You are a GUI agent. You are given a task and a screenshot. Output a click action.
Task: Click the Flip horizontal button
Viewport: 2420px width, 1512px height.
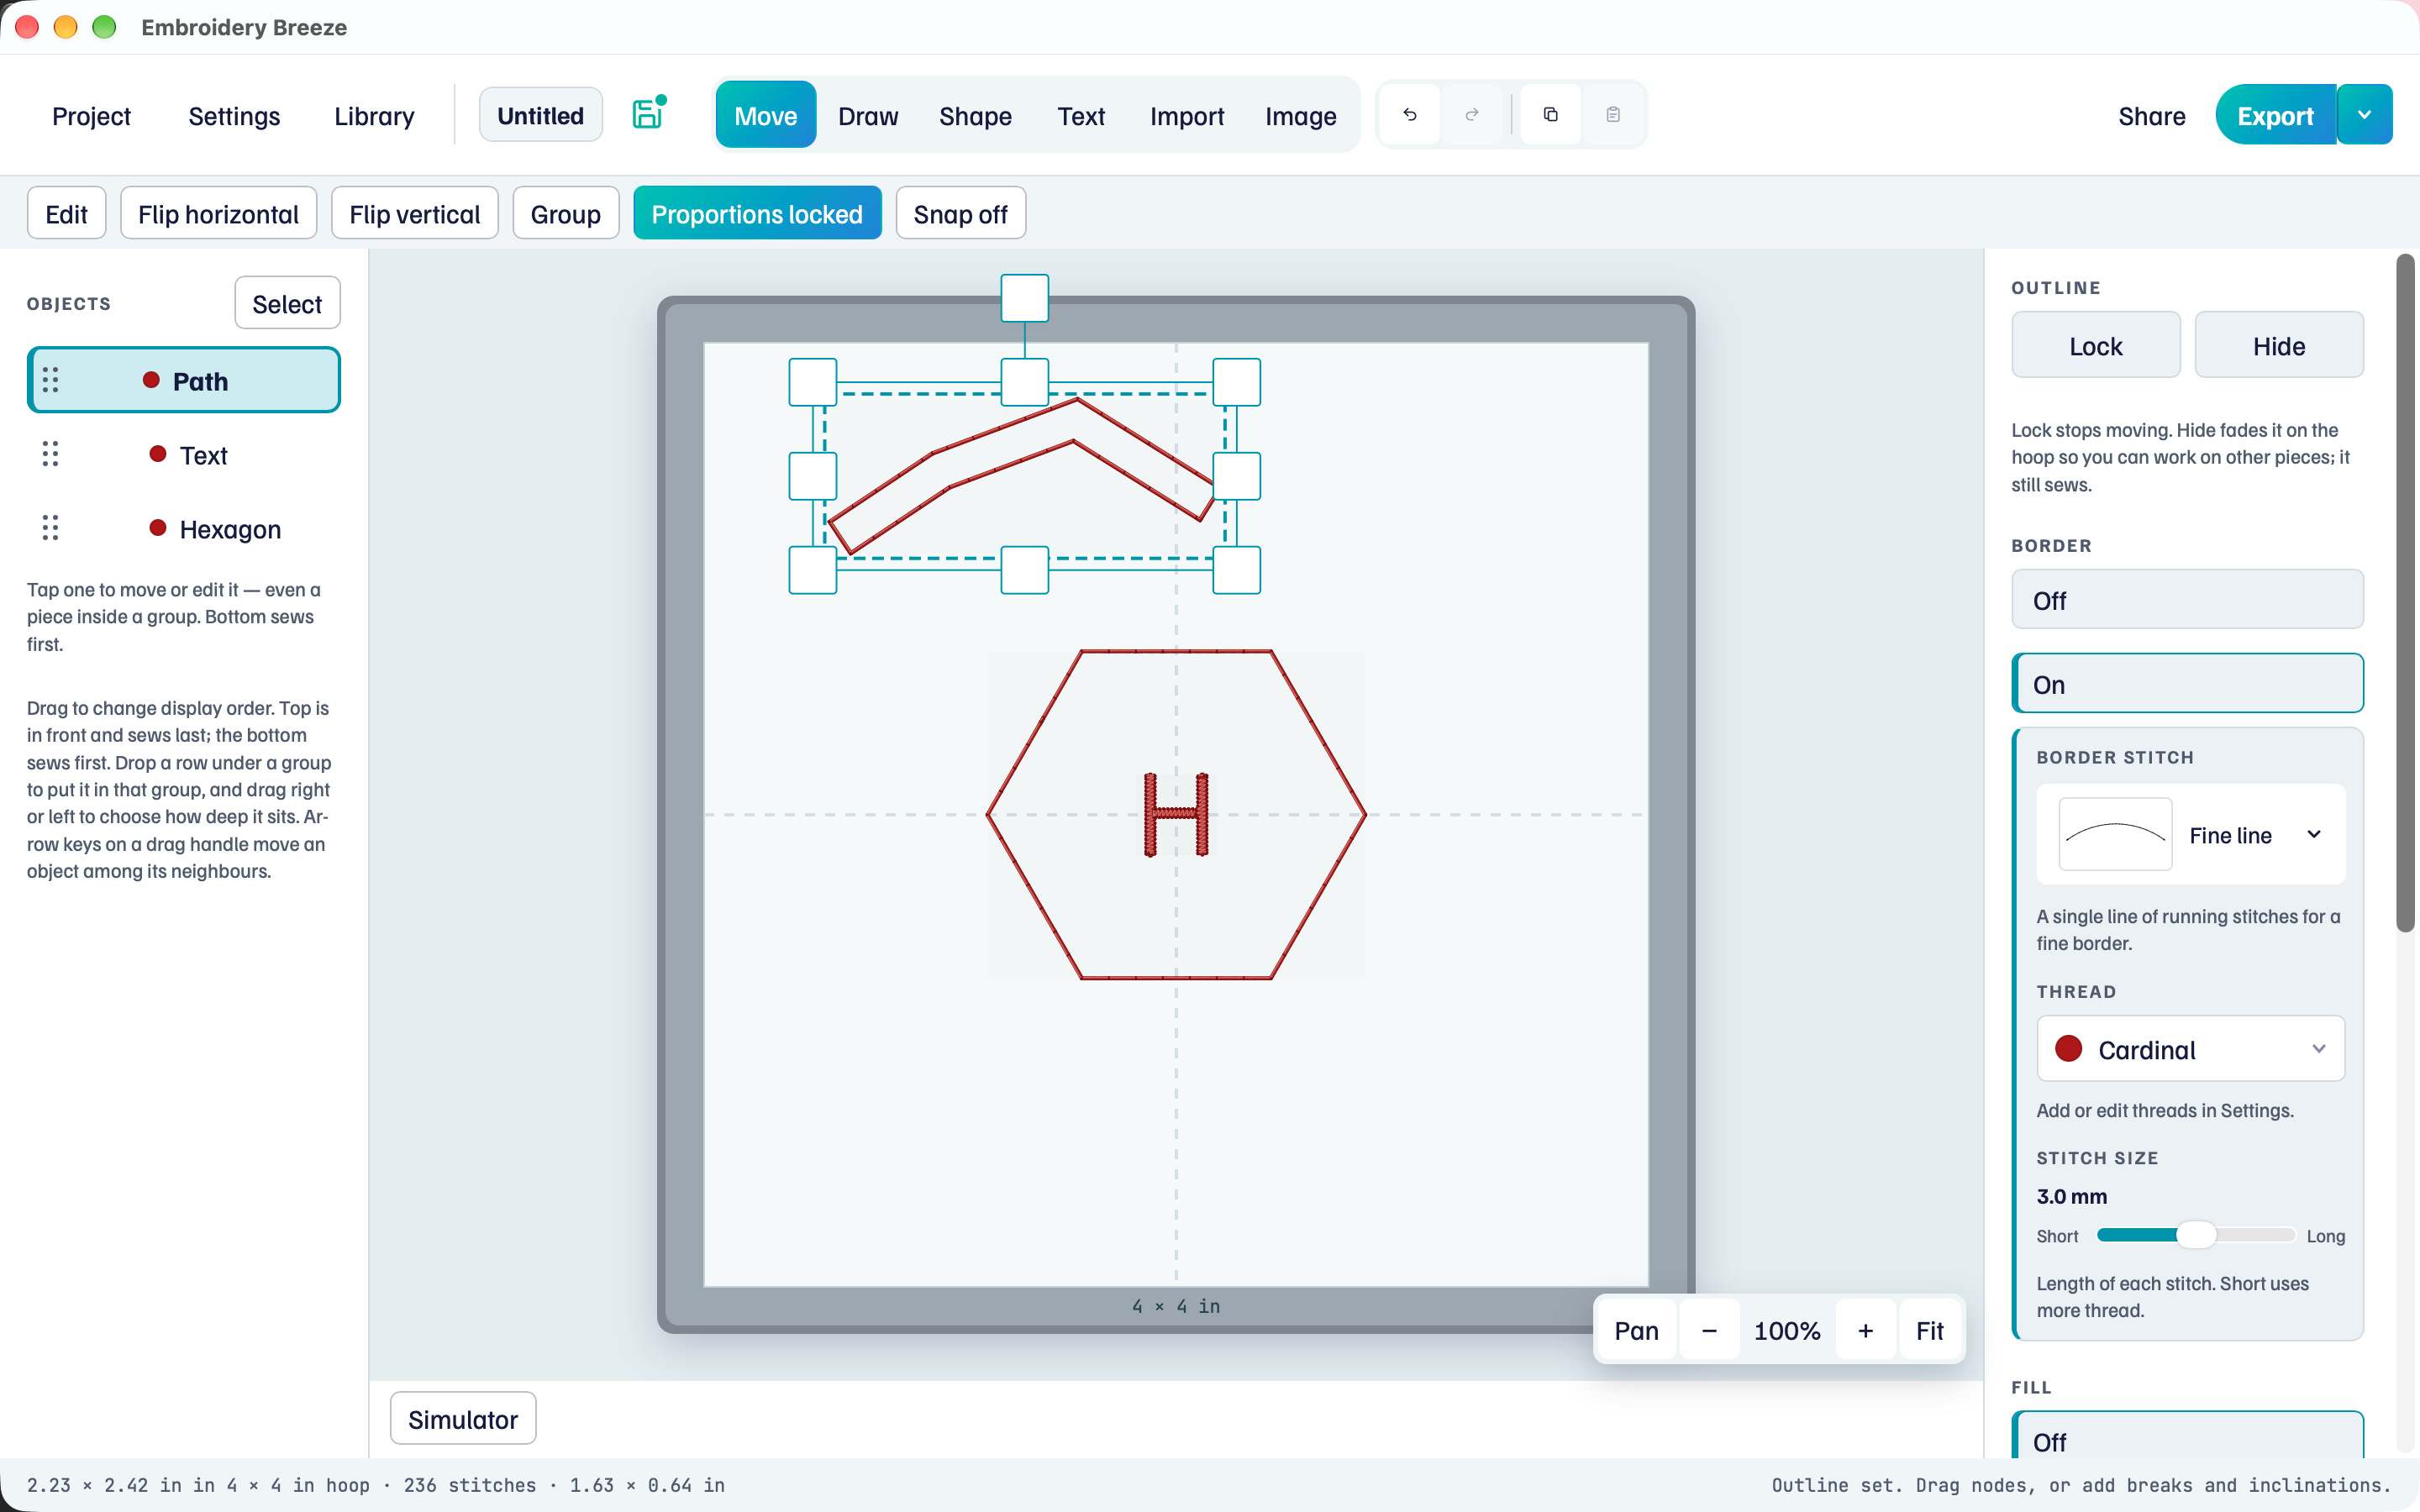click(x=219, y=213)
